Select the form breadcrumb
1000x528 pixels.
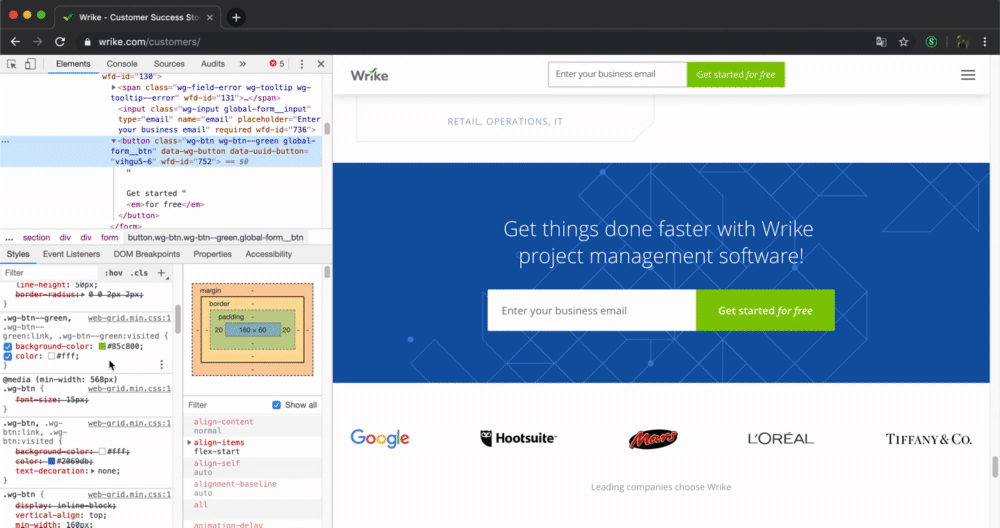110,237
